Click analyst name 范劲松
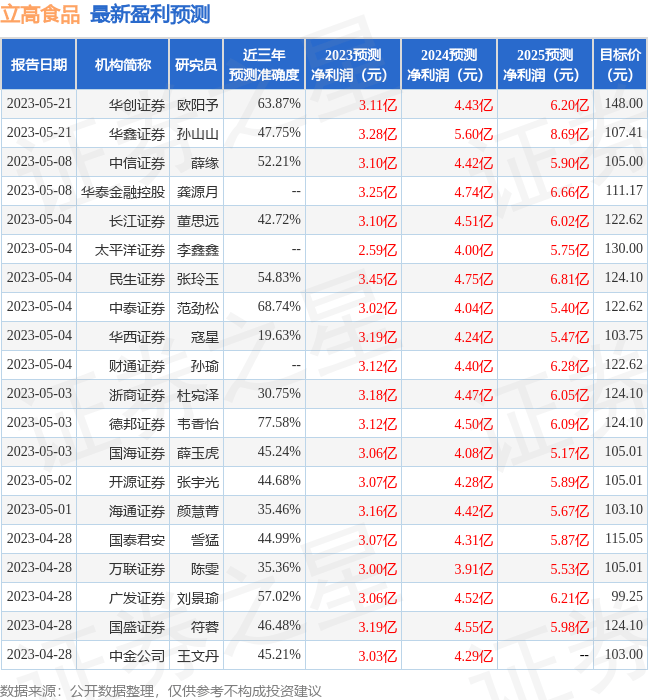 click(198, 308)
